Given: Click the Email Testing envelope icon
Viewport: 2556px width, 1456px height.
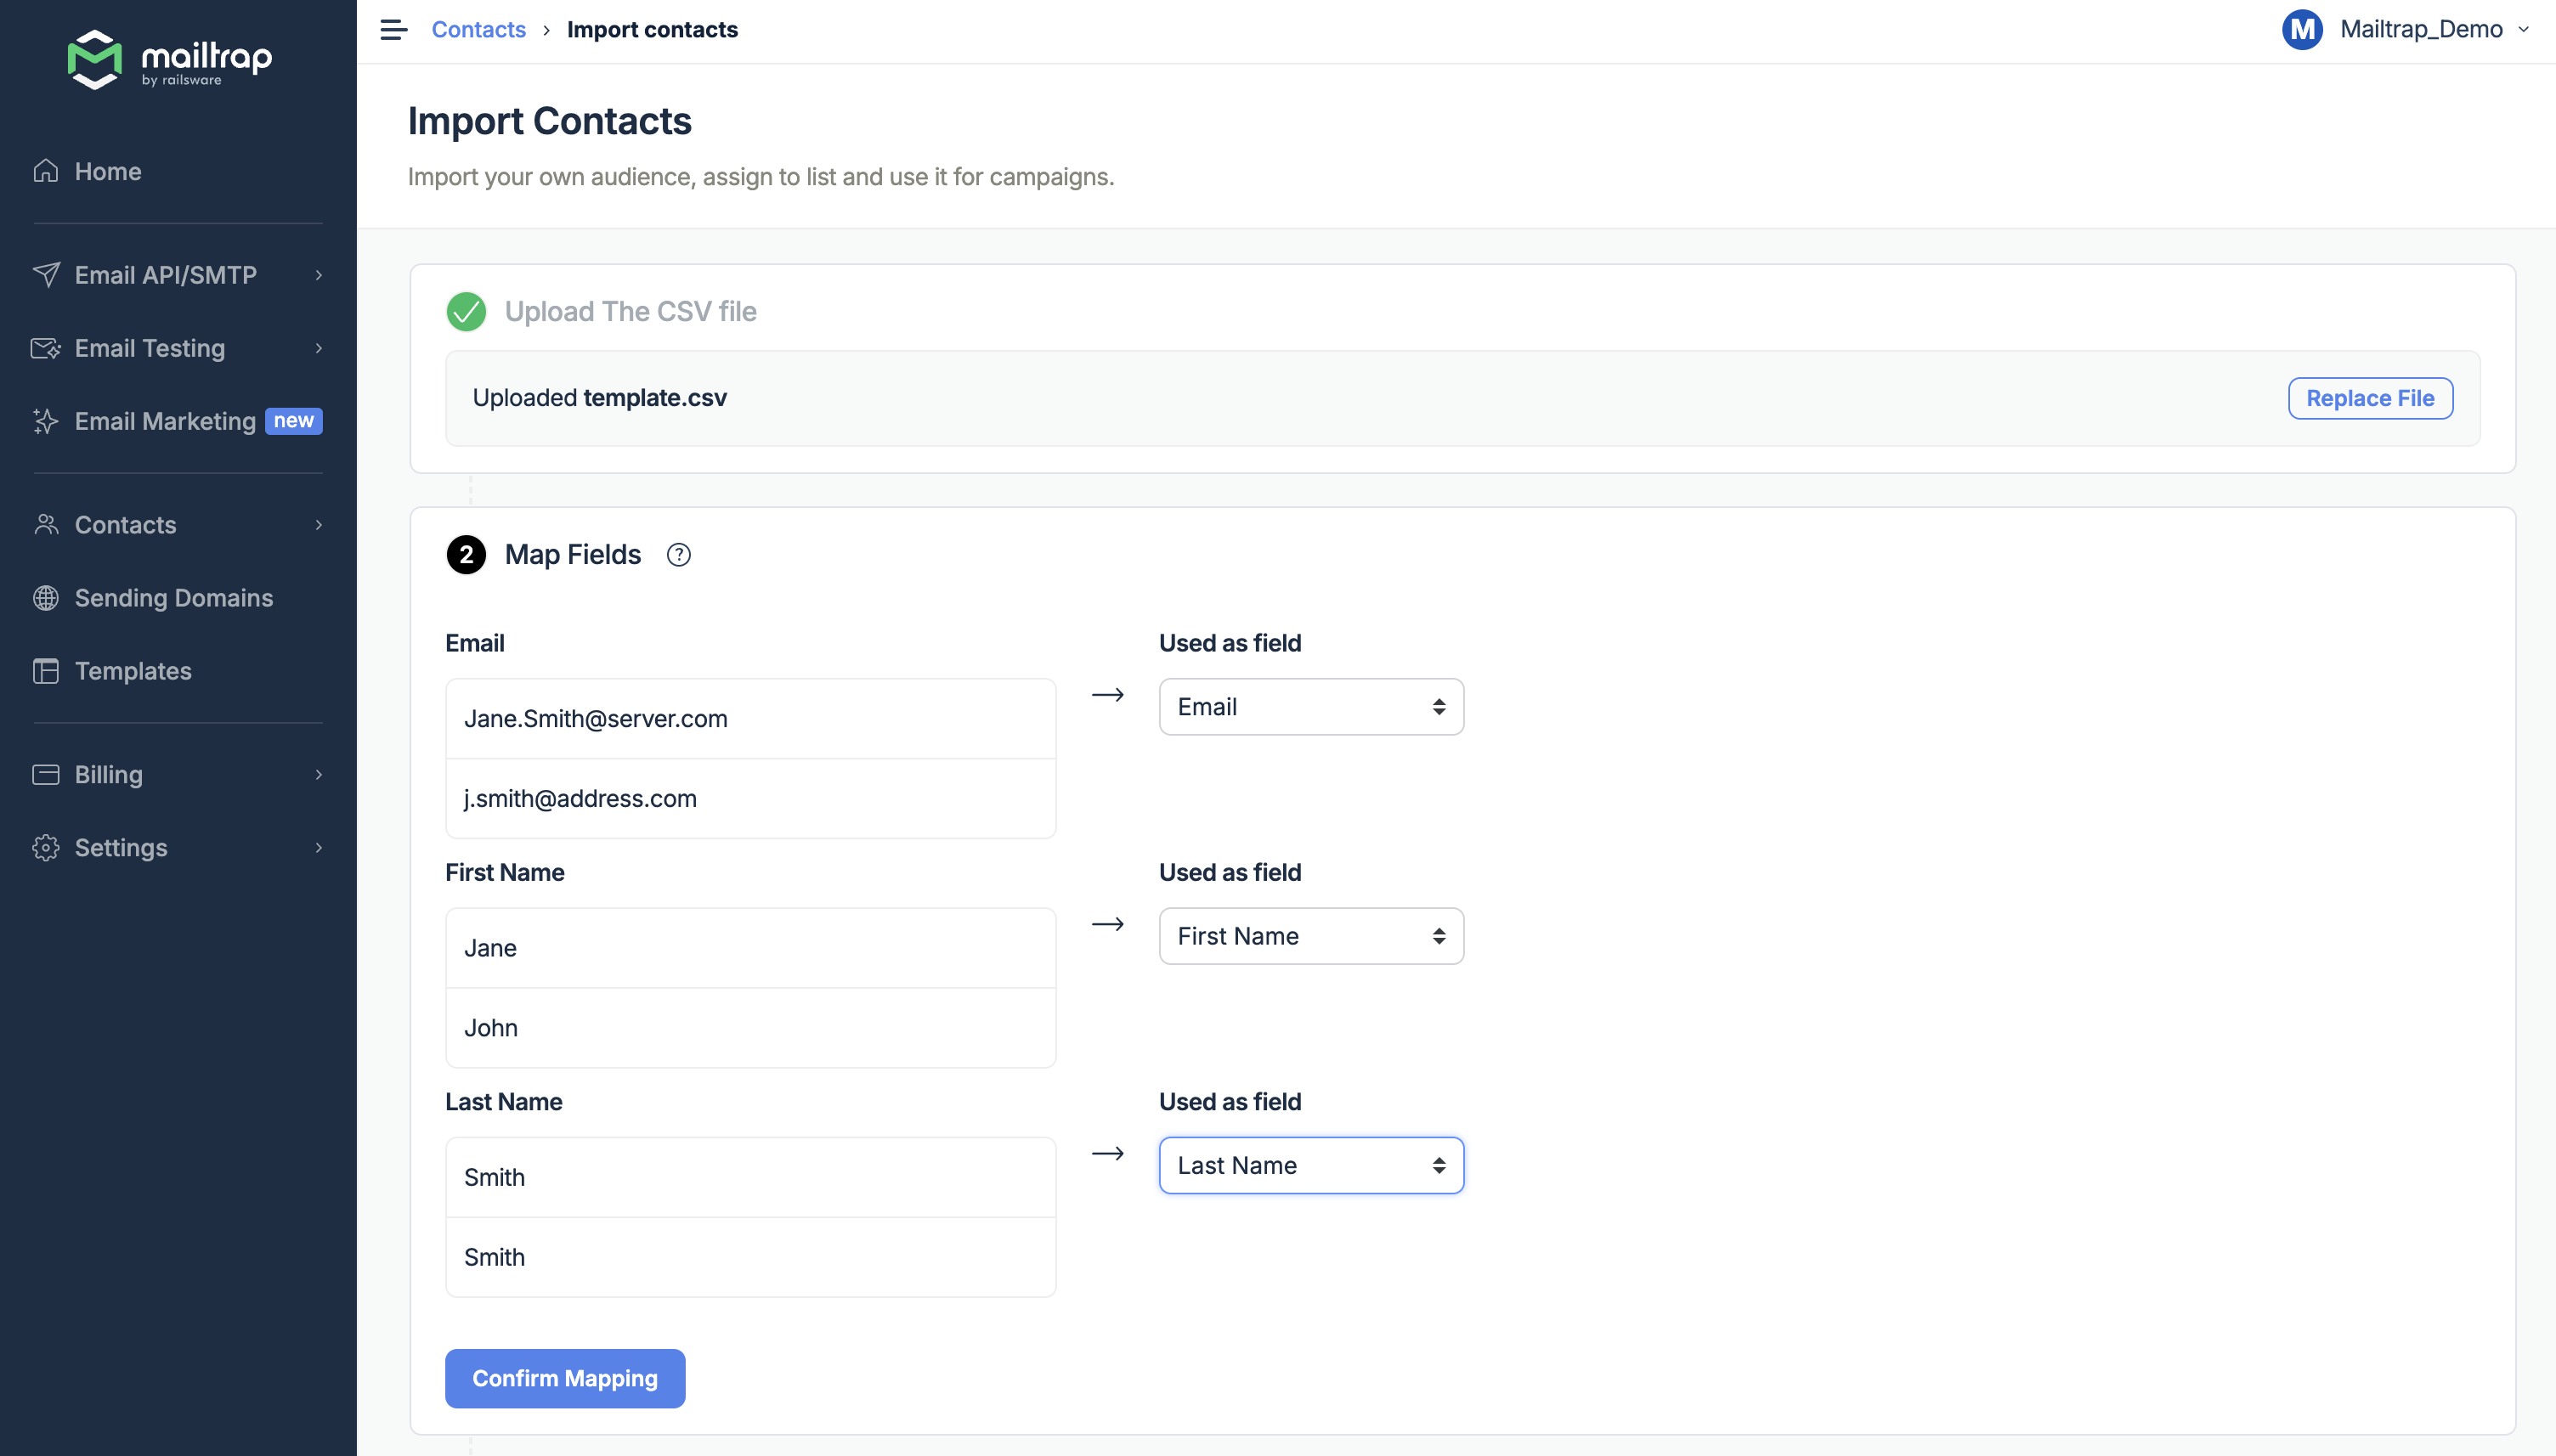Looking at the screenshot, I should coord(46,348).
